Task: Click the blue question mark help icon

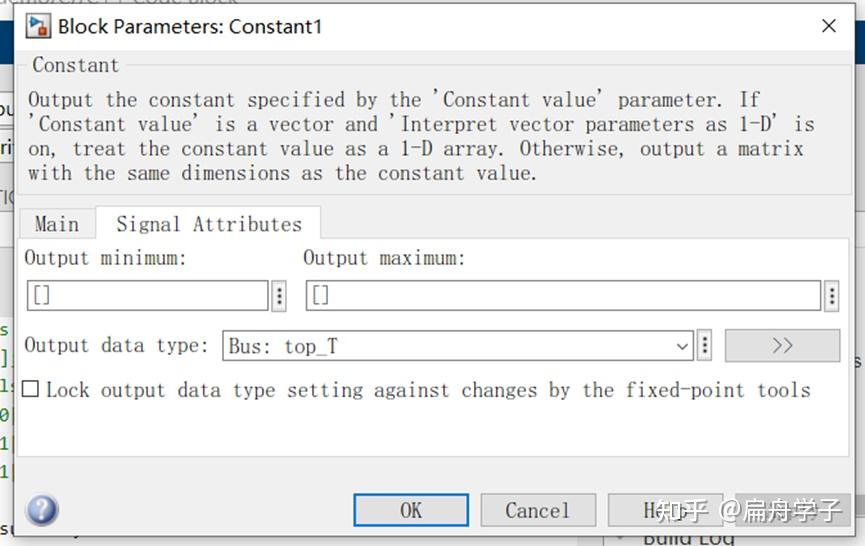Action: (42, 510)
